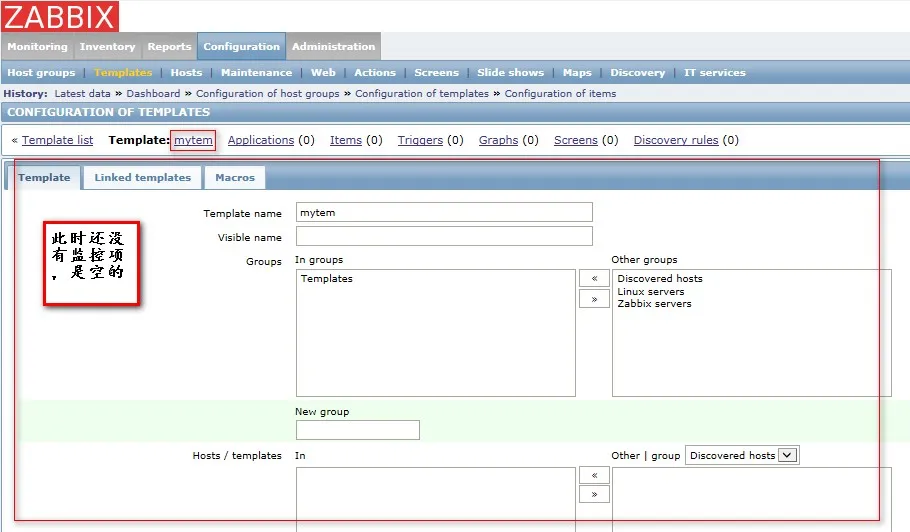Viewport: 910px width, 532px height.
Task: Select the Configuration main menu
Action: pos(241,46)
